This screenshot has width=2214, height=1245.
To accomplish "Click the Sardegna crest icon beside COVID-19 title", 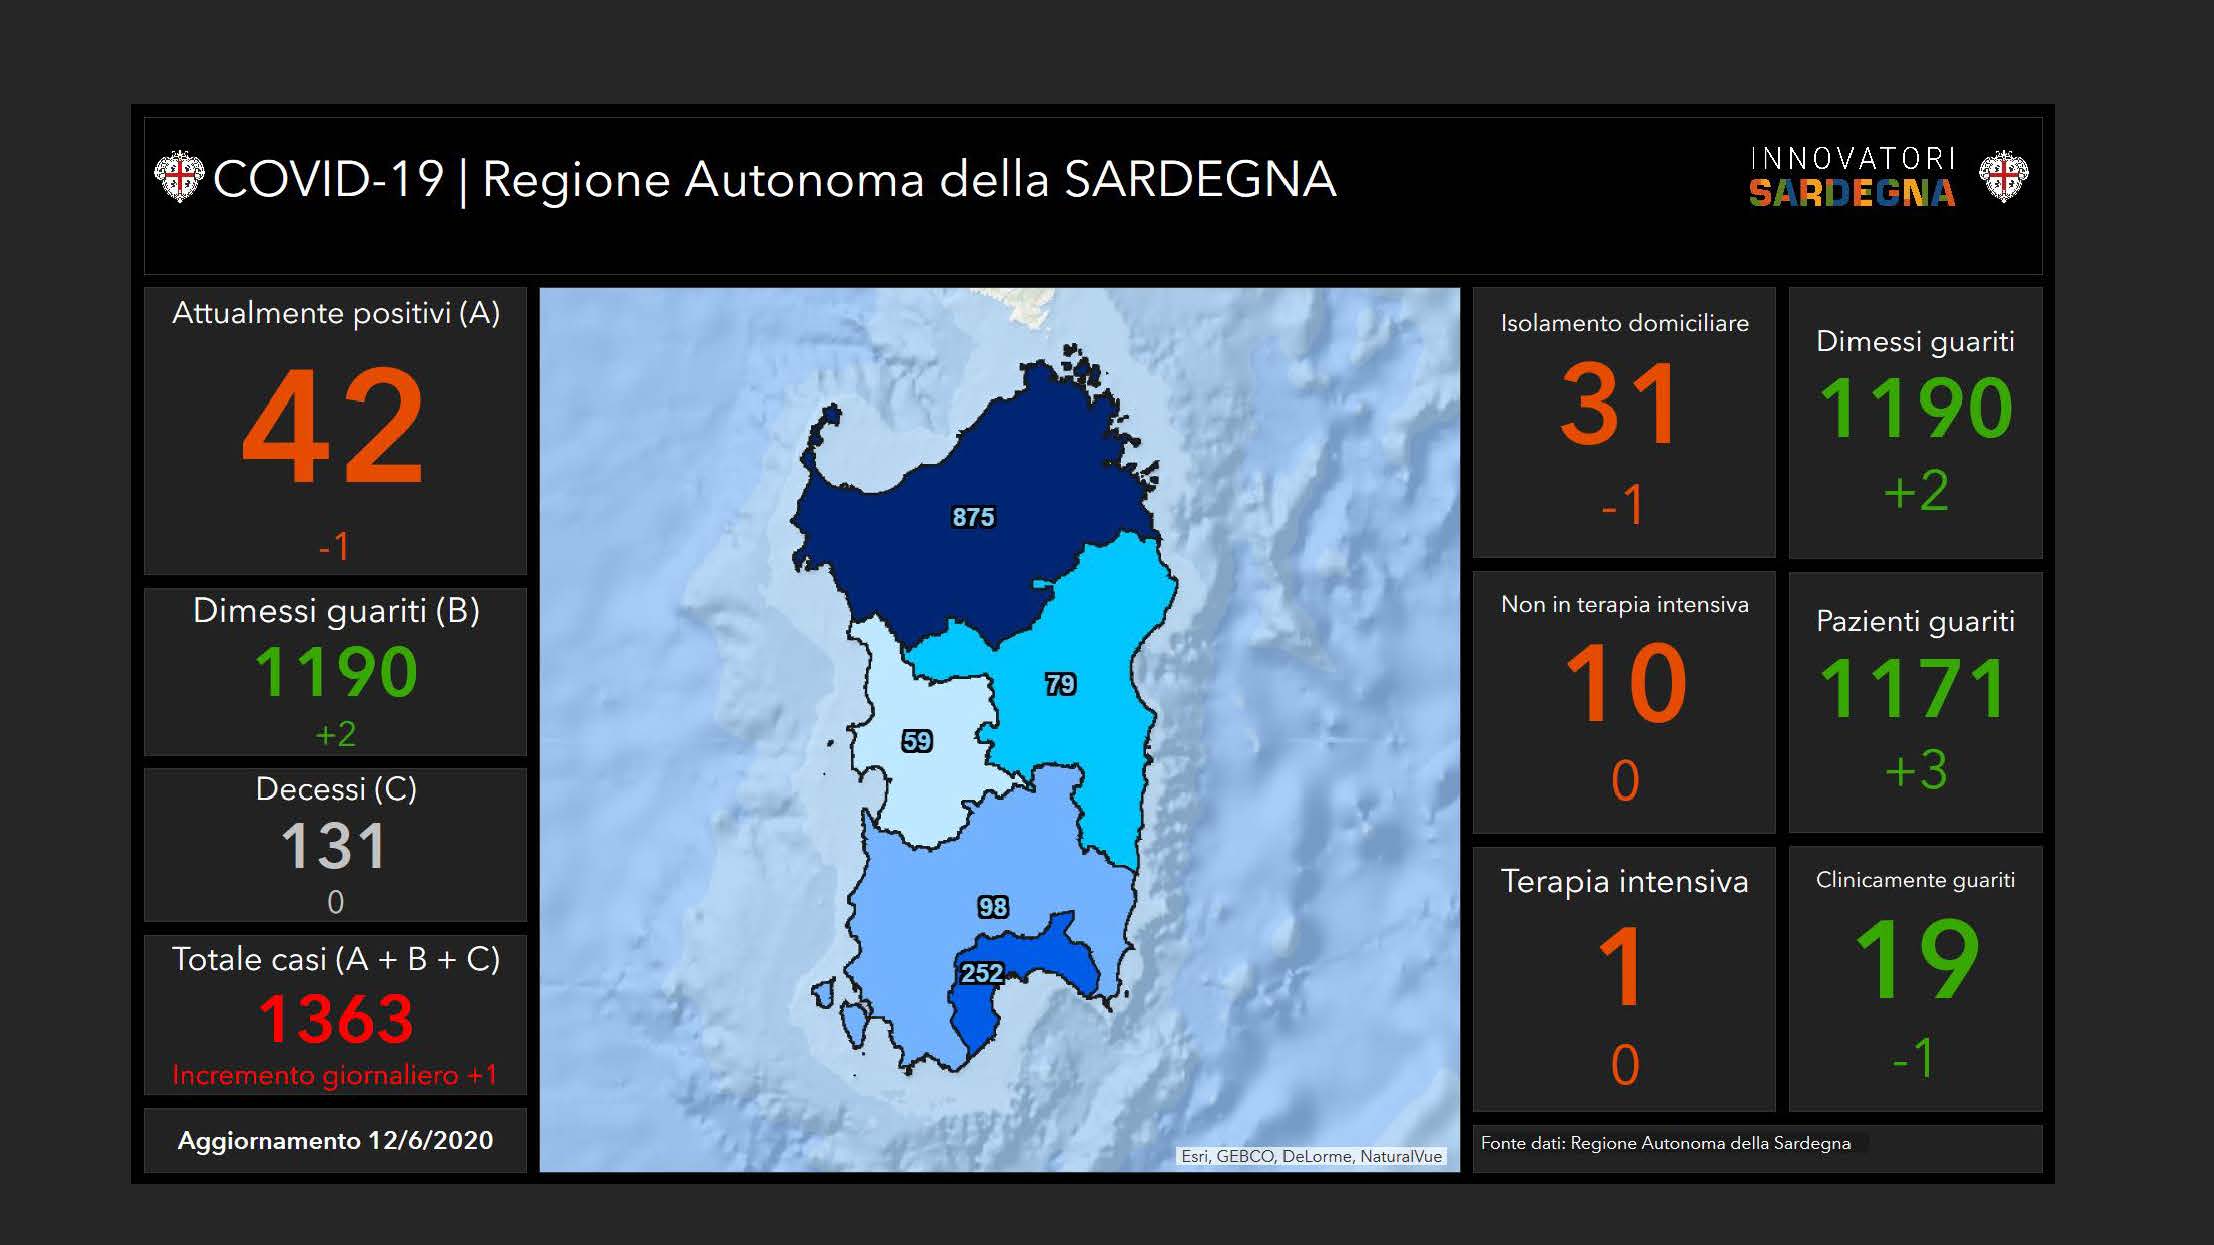I will pyautogui.click(x=179, y=177).
